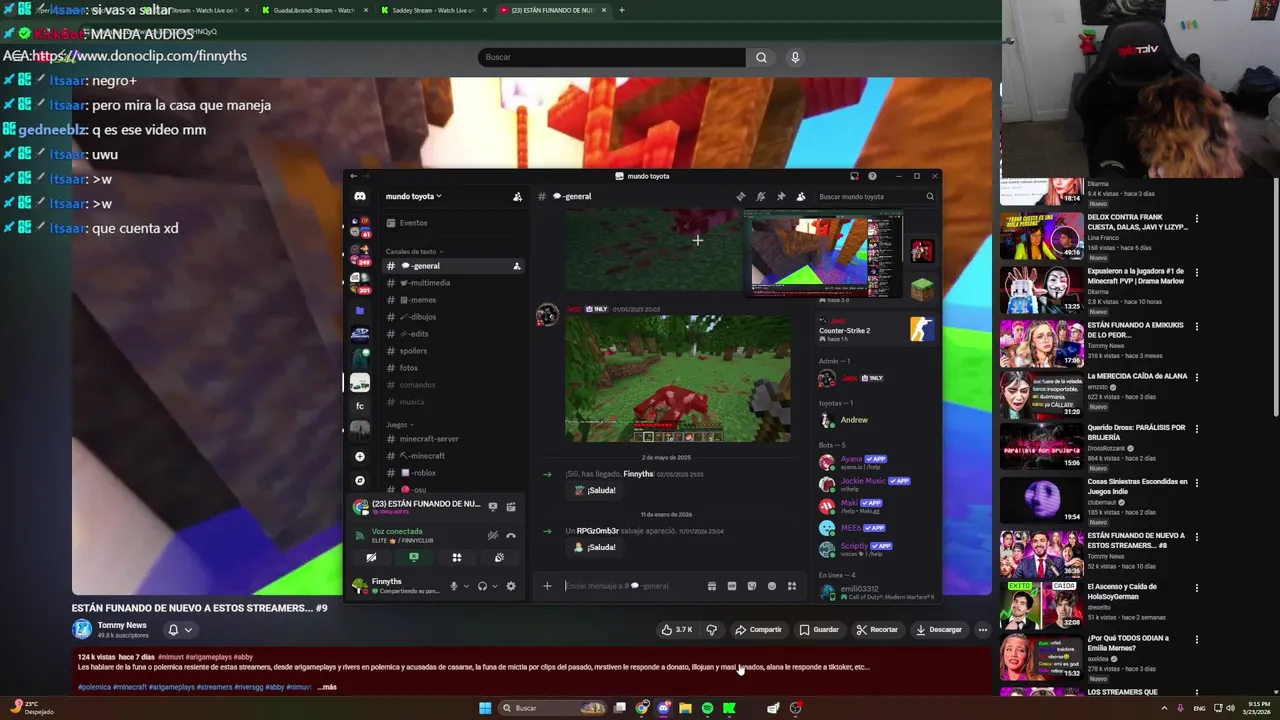The image size is (1280, 720).
Task: Open the Discord server folder icon
Action: pyautogui.click(x=360, y=311)
